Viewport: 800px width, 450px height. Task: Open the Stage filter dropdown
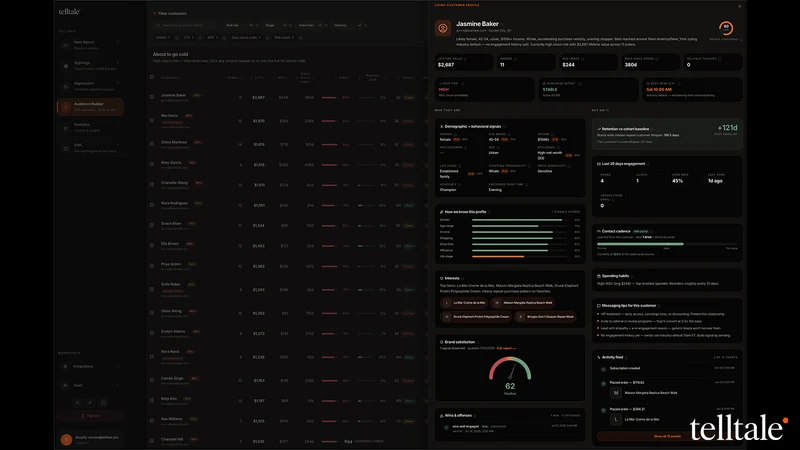coord(275,25)
